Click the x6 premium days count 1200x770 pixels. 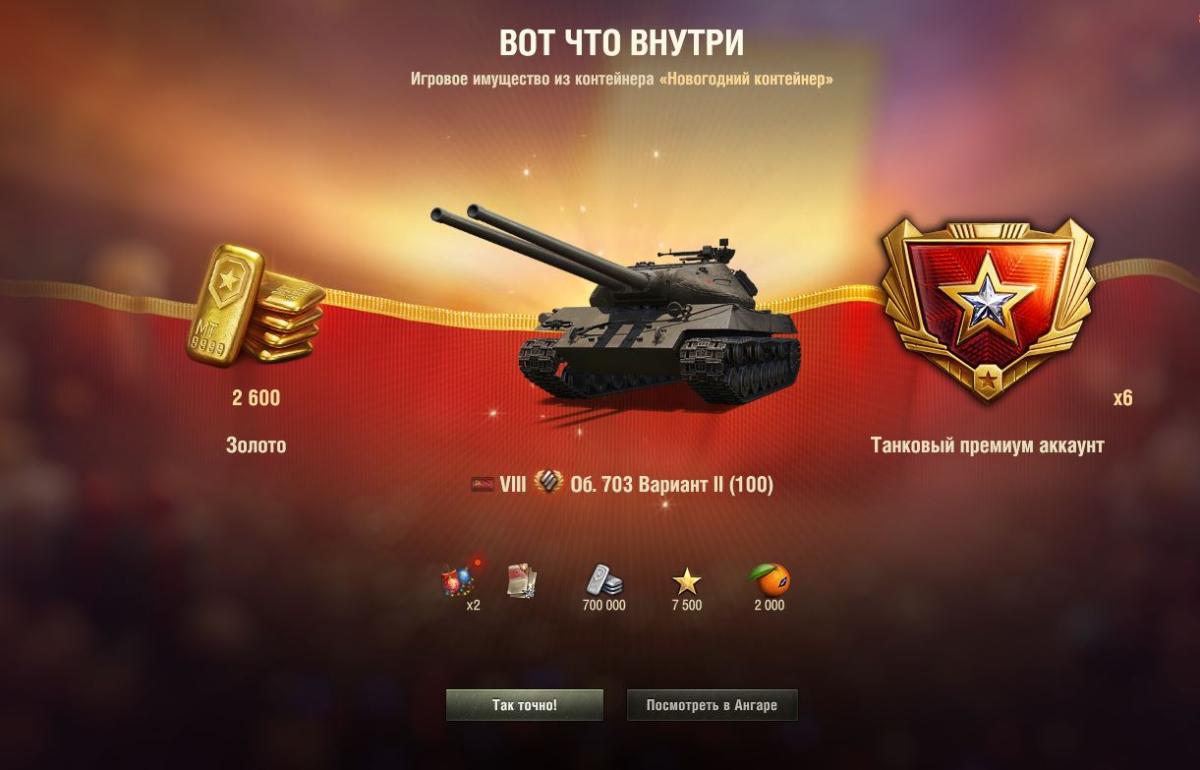[1123, 398]
